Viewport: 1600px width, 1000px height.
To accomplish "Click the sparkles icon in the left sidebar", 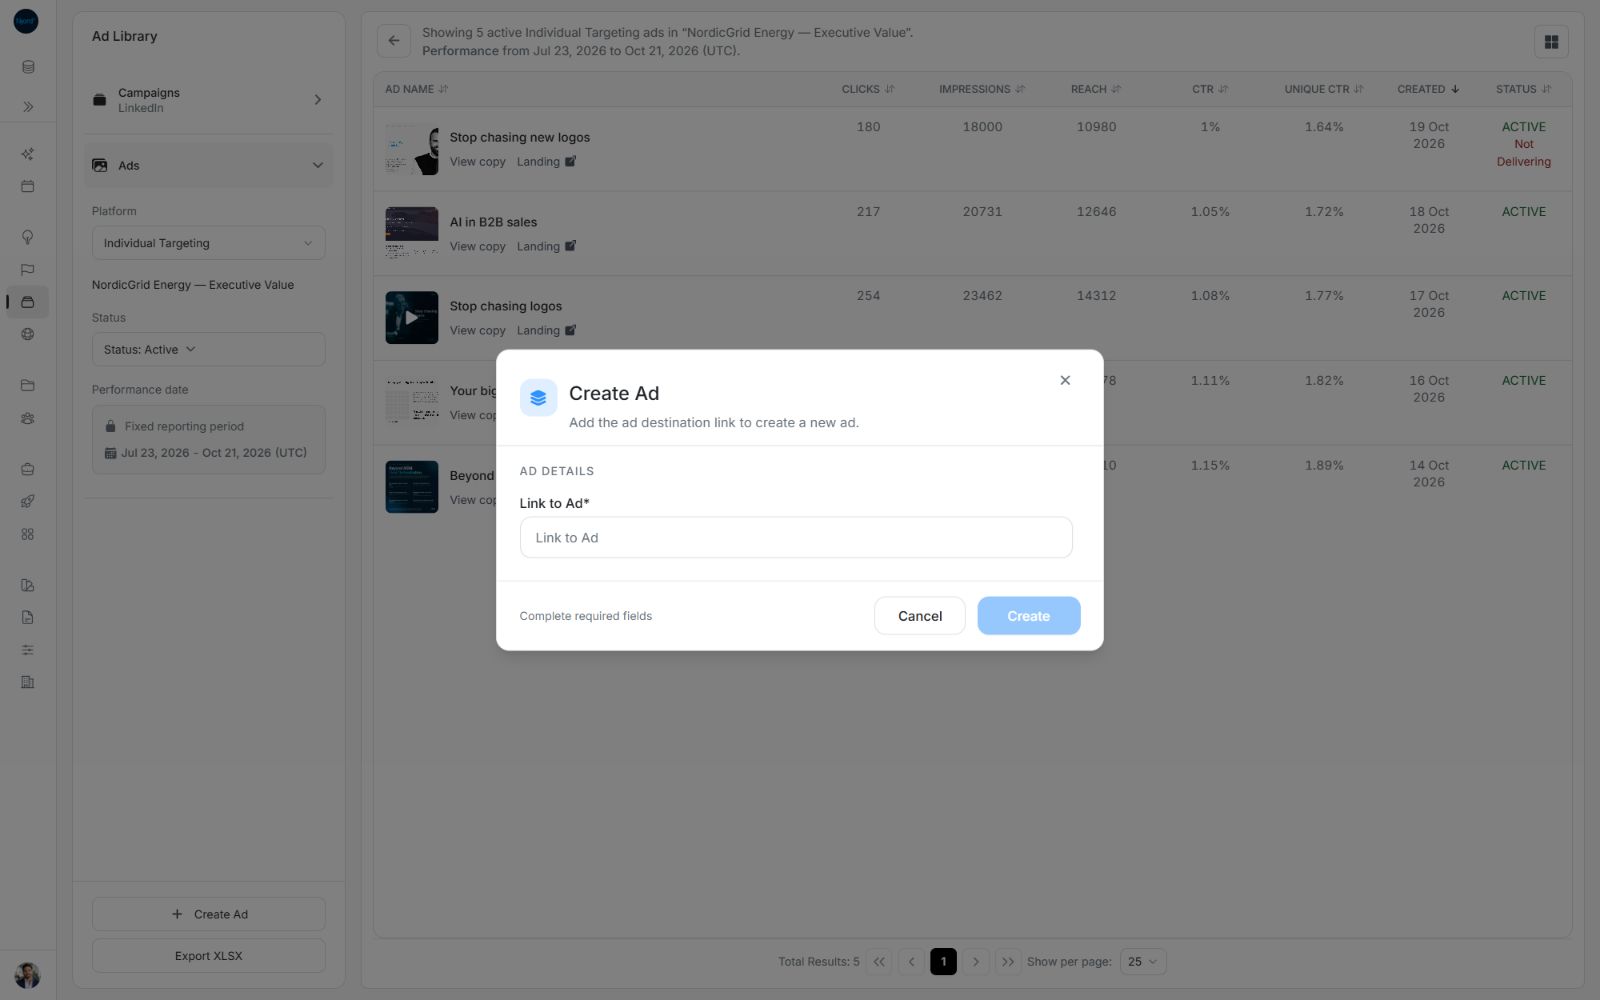I will (x=28, y=154).
